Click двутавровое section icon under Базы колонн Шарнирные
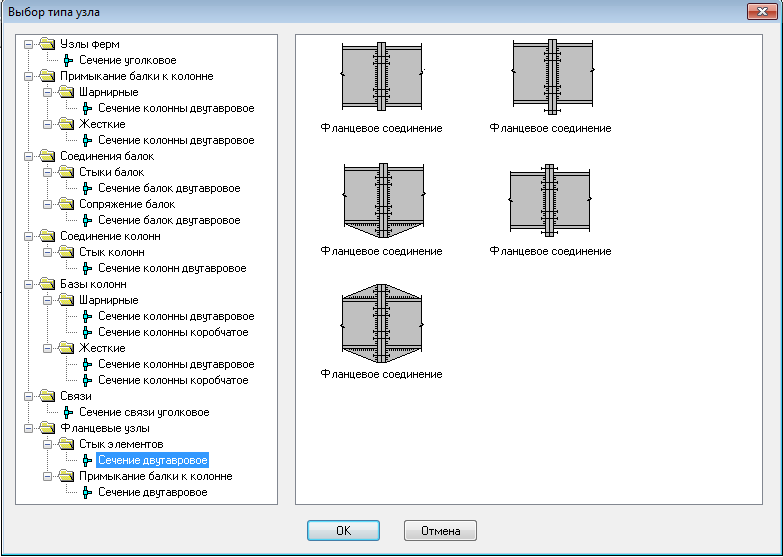 point(87,316)
